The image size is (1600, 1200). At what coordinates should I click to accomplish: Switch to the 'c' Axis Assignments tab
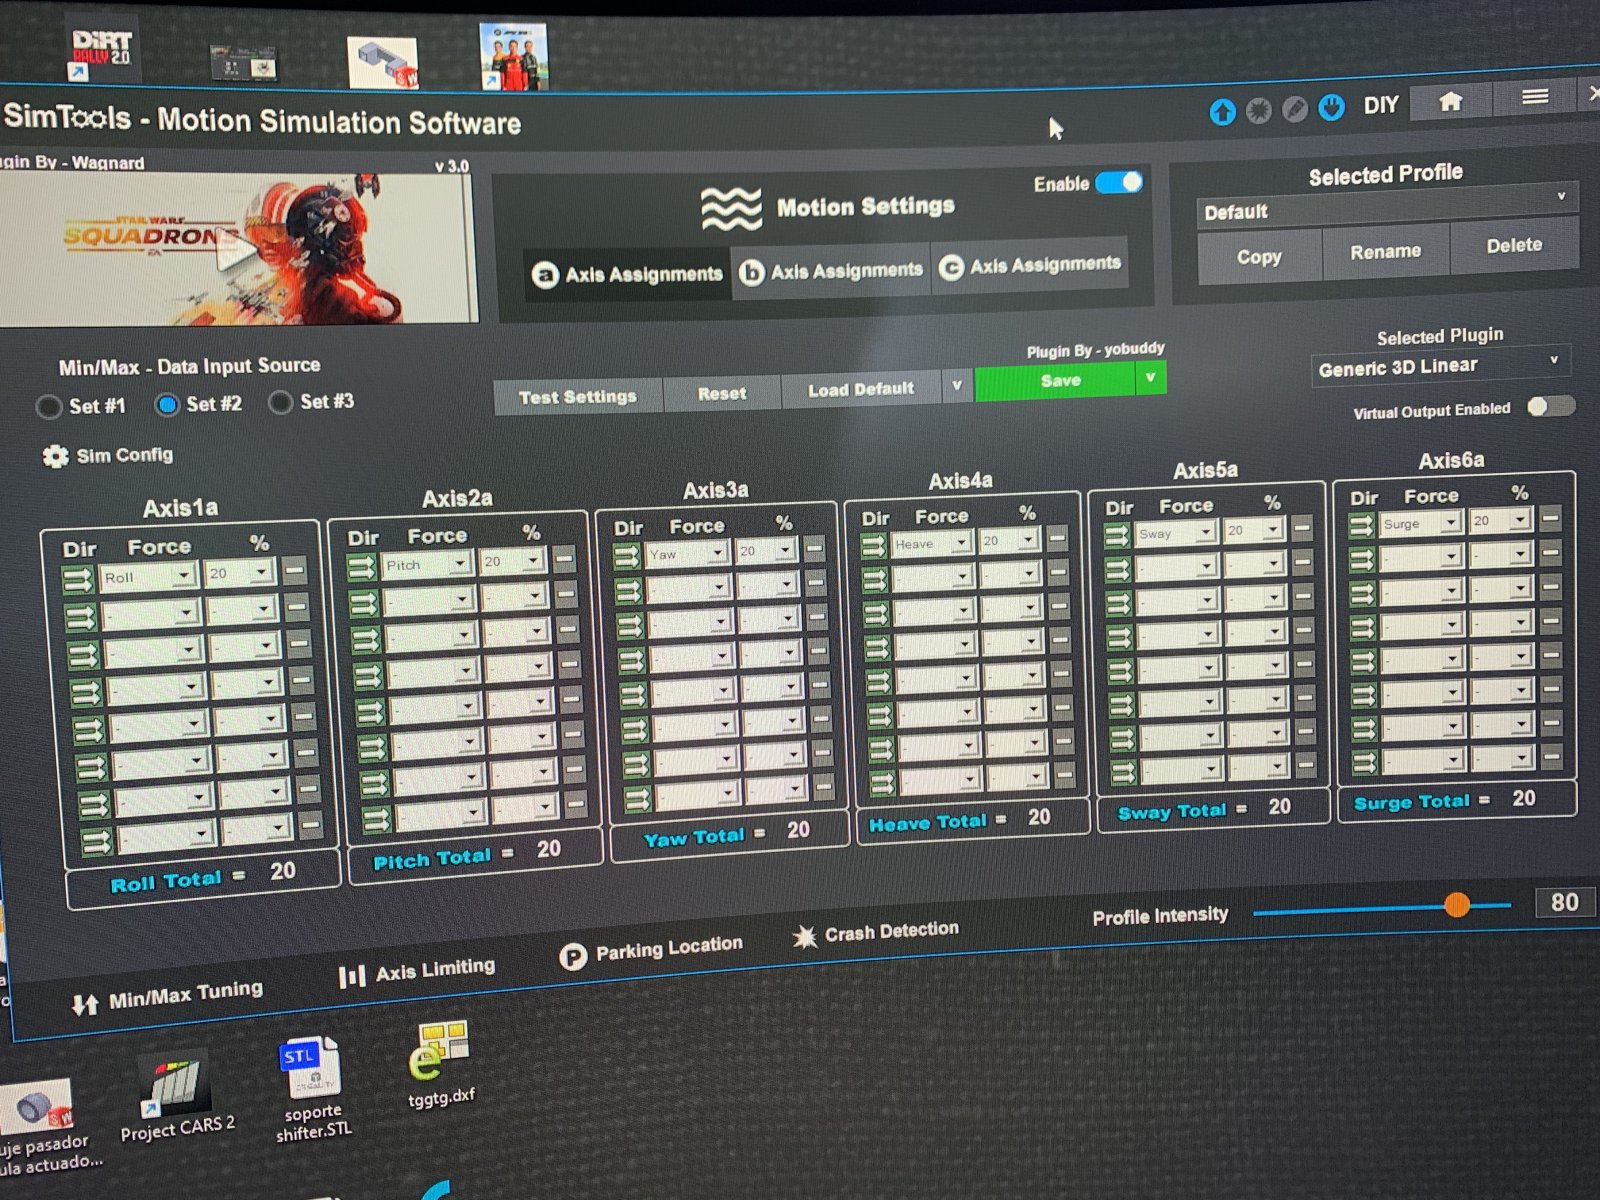coord(1030,265)
